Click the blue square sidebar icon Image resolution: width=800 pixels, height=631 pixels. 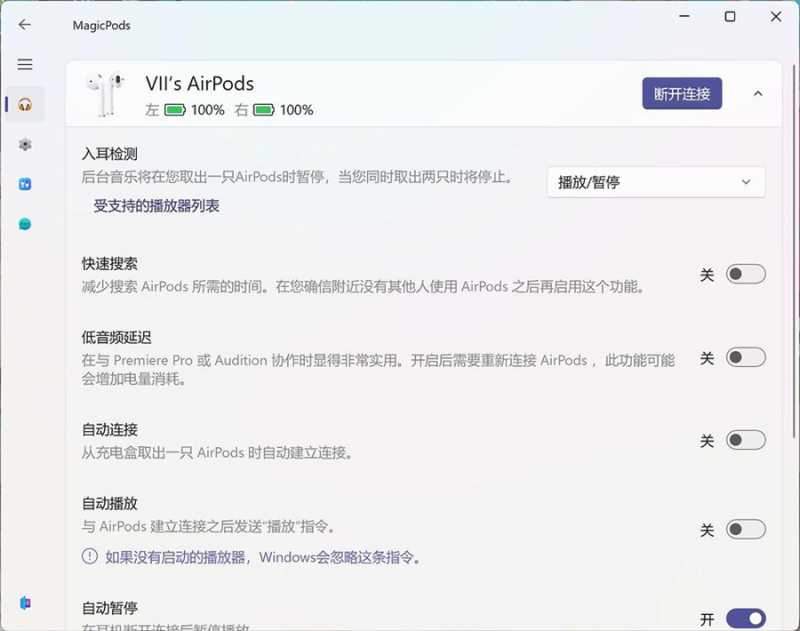[25, 184]
